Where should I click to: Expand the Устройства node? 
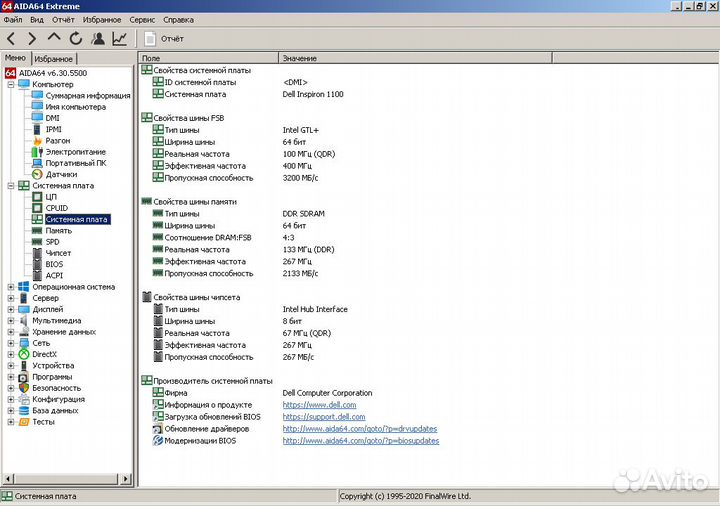(x=11, y=366)
